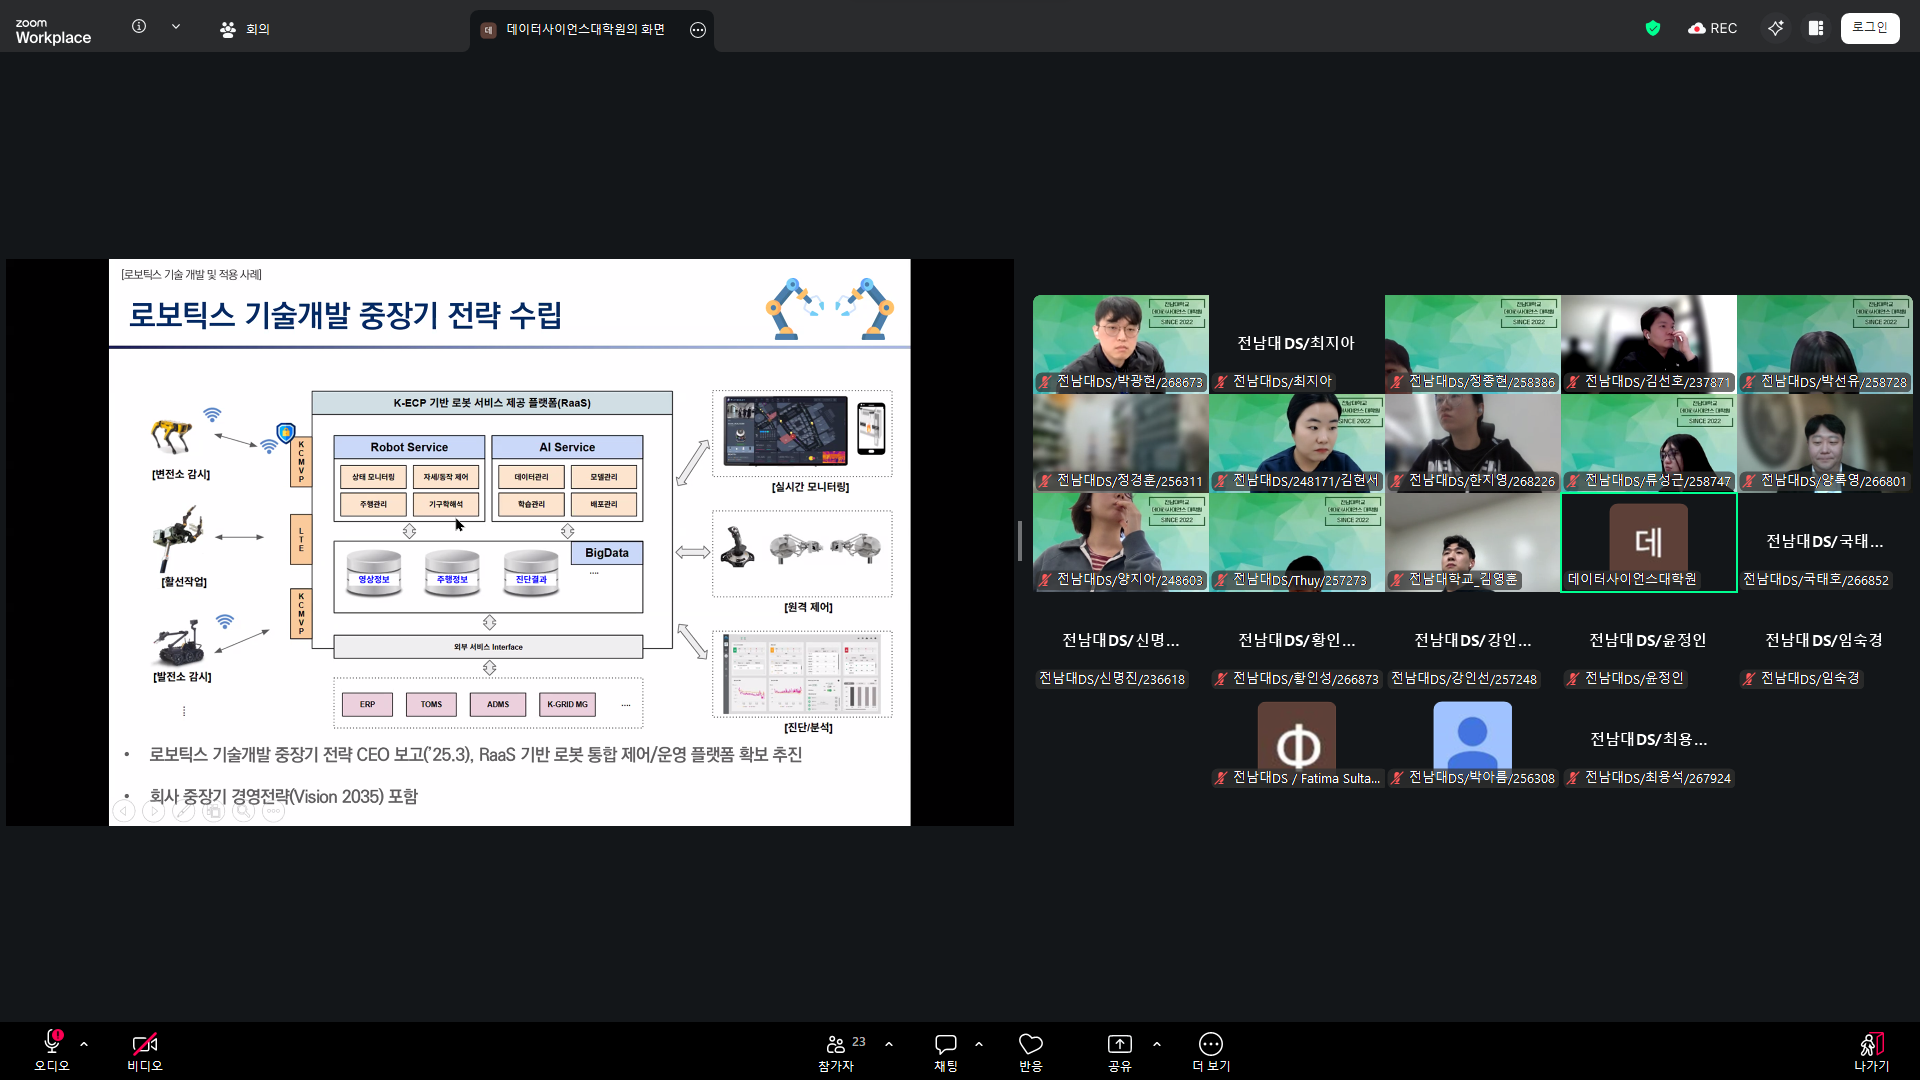Open the AI Companion sparkle icon
The width and height of the screenshot is (1920, 1080).
(x=1775, y=28)
